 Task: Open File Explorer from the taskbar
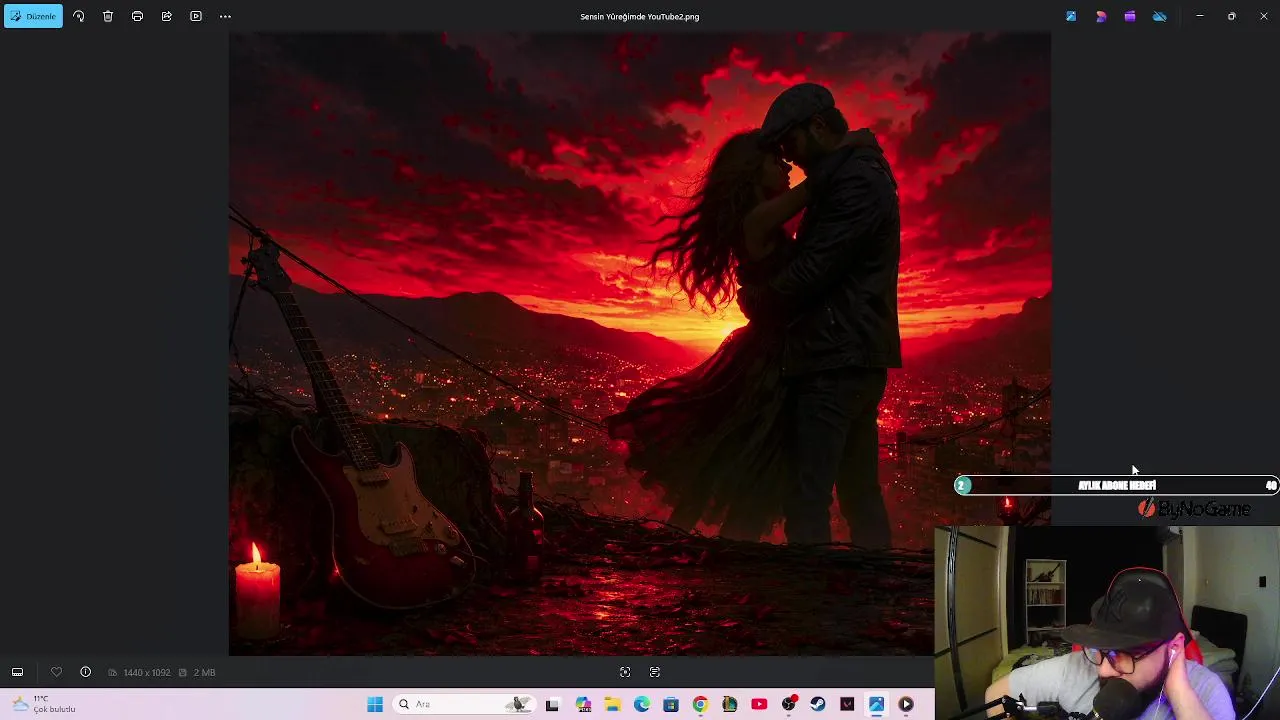[612, 704]
